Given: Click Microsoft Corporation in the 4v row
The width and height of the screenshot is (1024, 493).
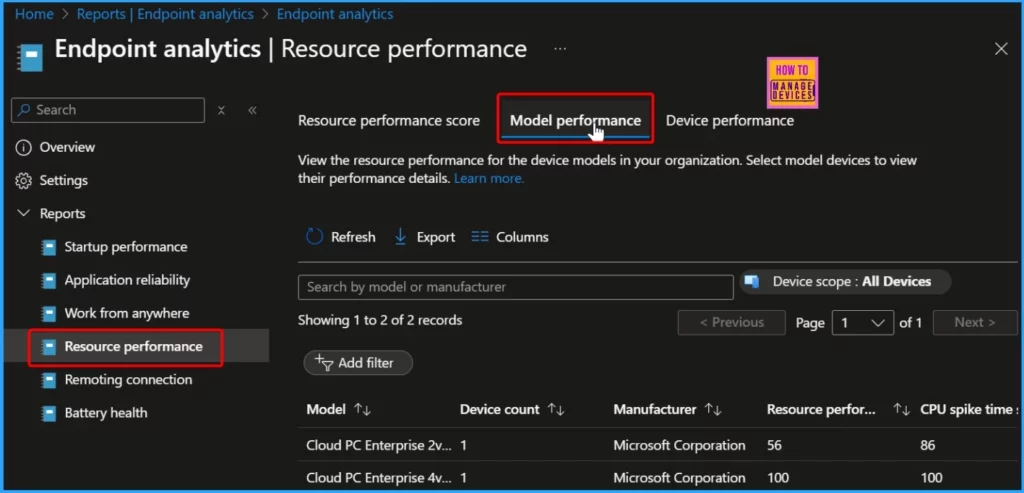Looking at the screenshot, I should point(679,479).
